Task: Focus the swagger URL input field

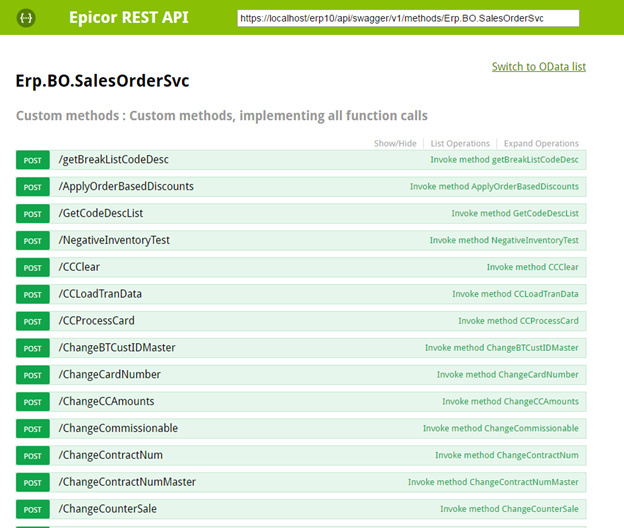Action: point(408,18)
